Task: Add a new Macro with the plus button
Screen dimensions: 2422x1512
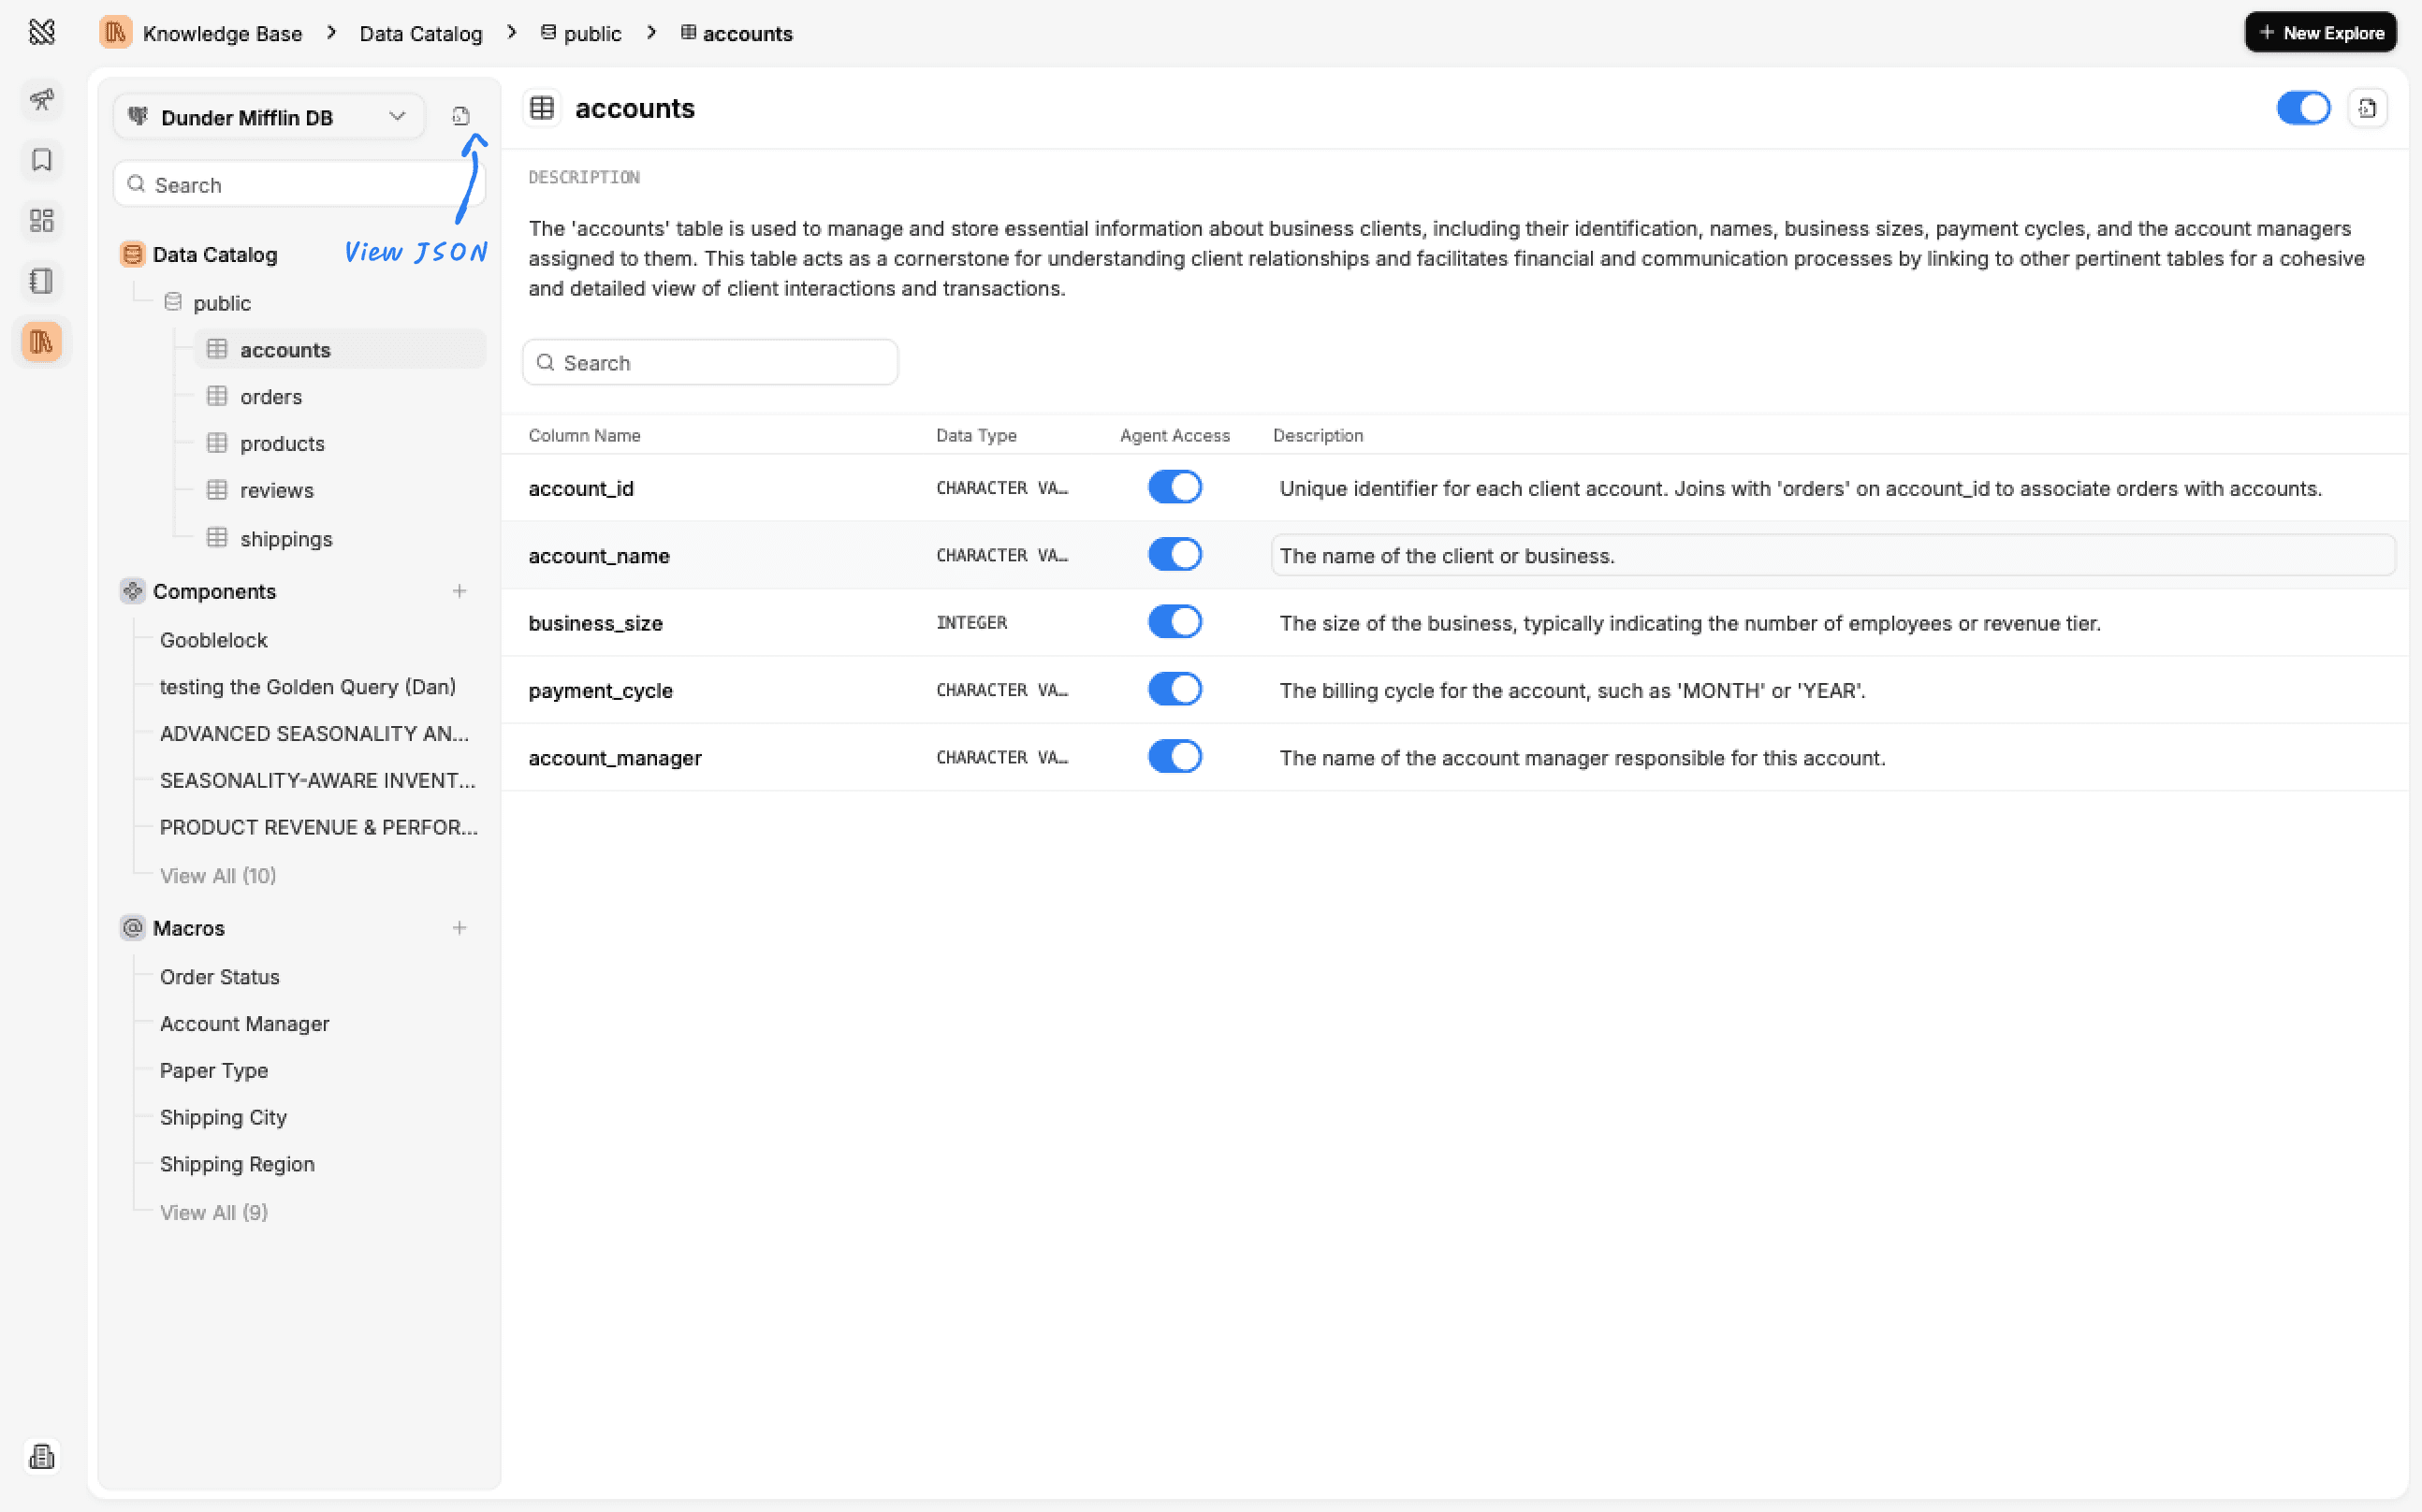Action: pos(459,927)
